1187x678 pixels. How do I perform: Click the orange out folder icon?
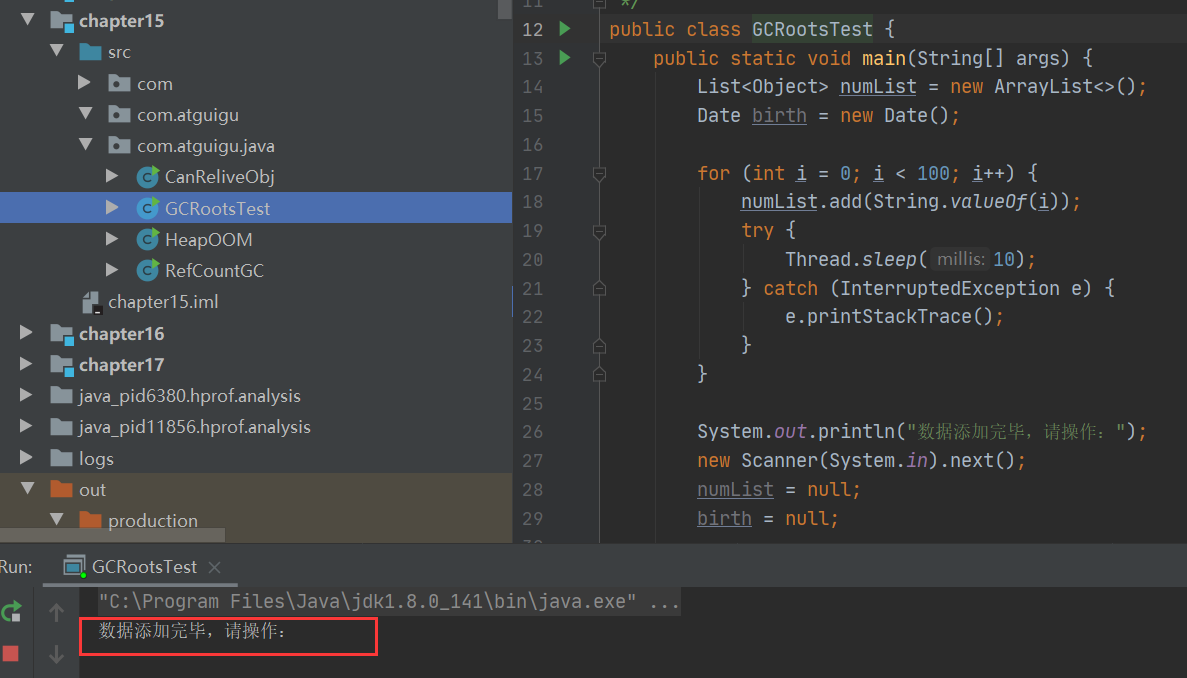pos(61,489)
